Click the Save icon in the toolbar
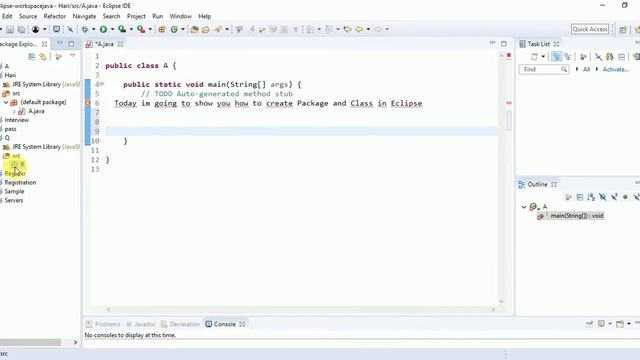640x360 pixels. tap(10, 29)
